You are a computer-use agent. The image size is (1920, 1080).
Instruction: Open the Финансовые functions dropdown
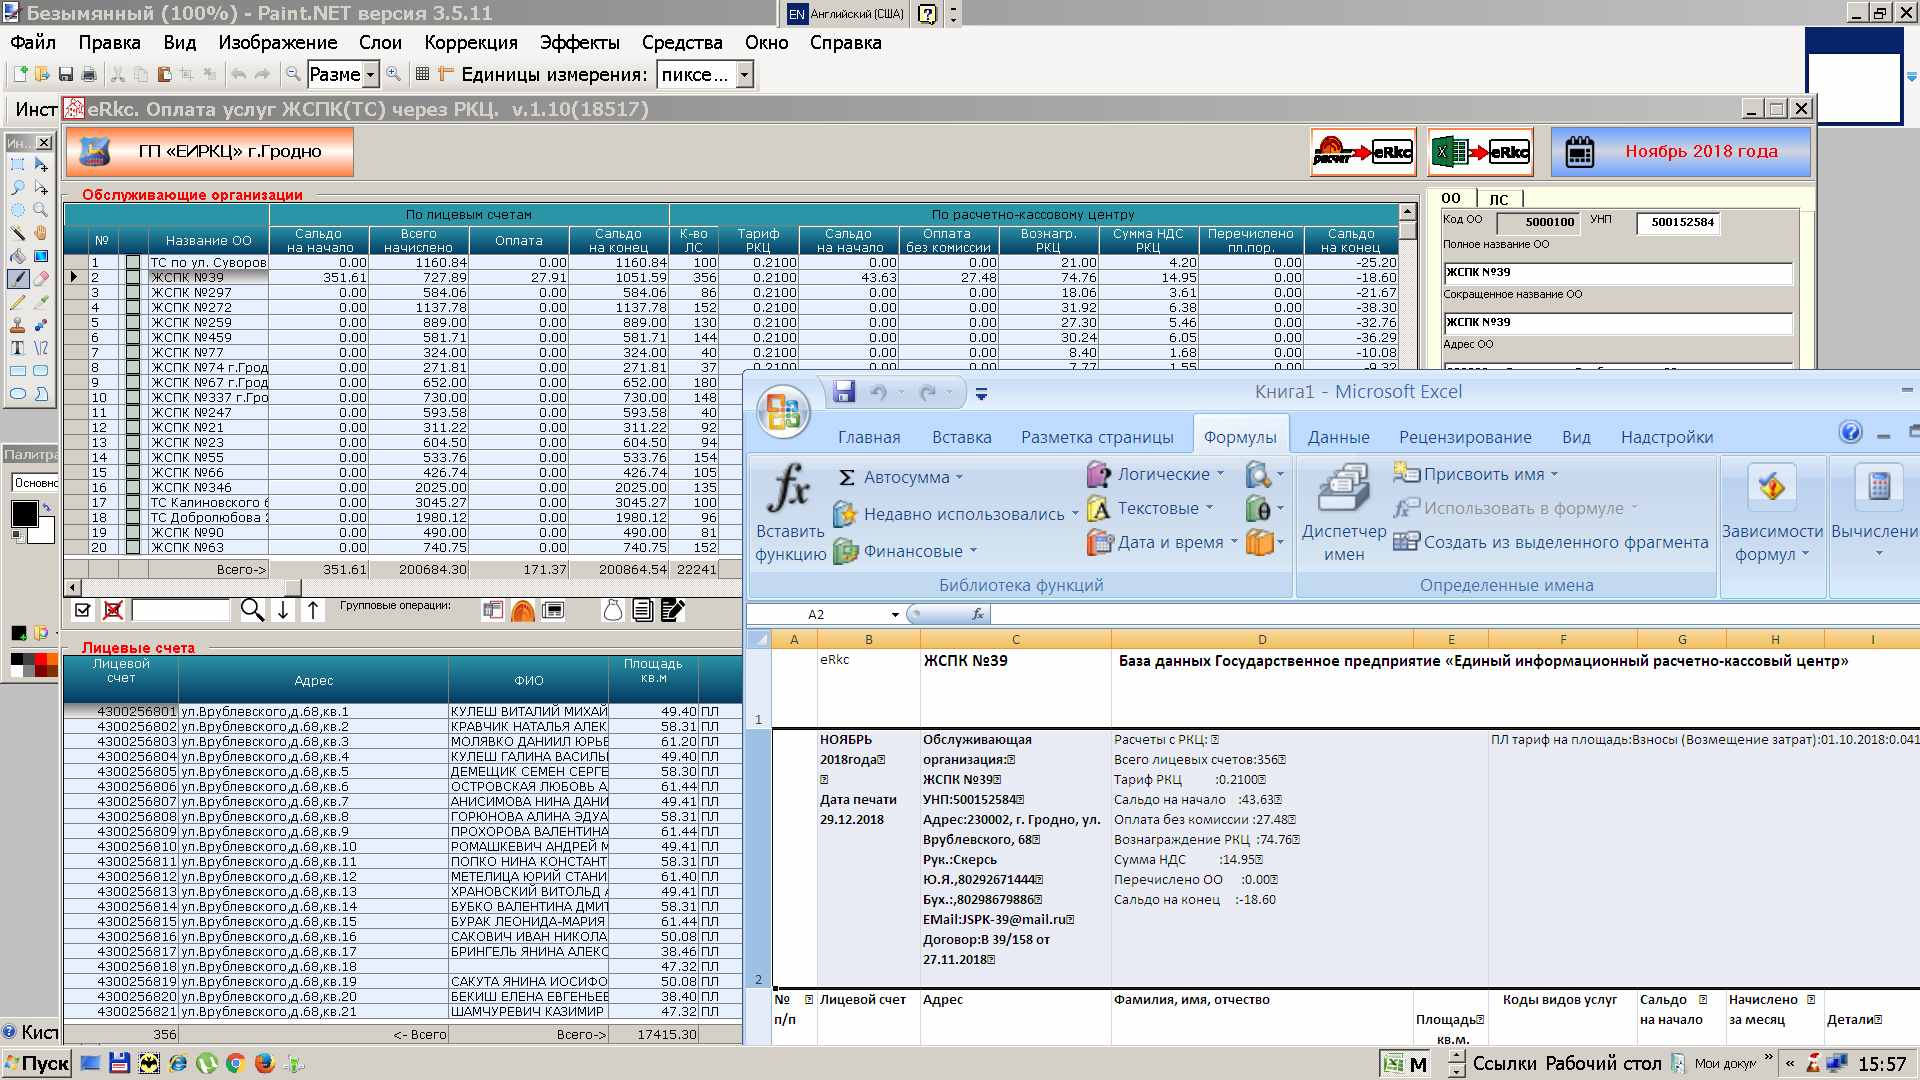coord(973,551)
